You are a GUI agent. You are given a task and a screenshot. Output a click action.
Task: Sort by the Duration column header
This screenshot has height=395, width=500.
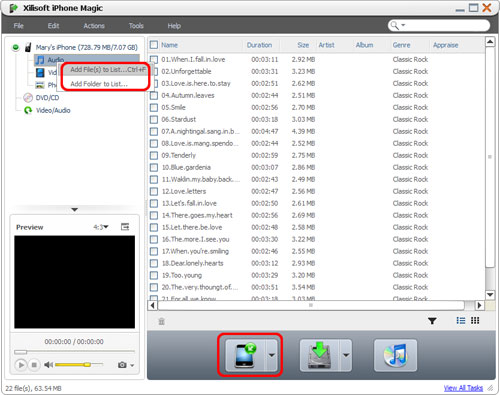pyautogui.click(x=259, y=45)
